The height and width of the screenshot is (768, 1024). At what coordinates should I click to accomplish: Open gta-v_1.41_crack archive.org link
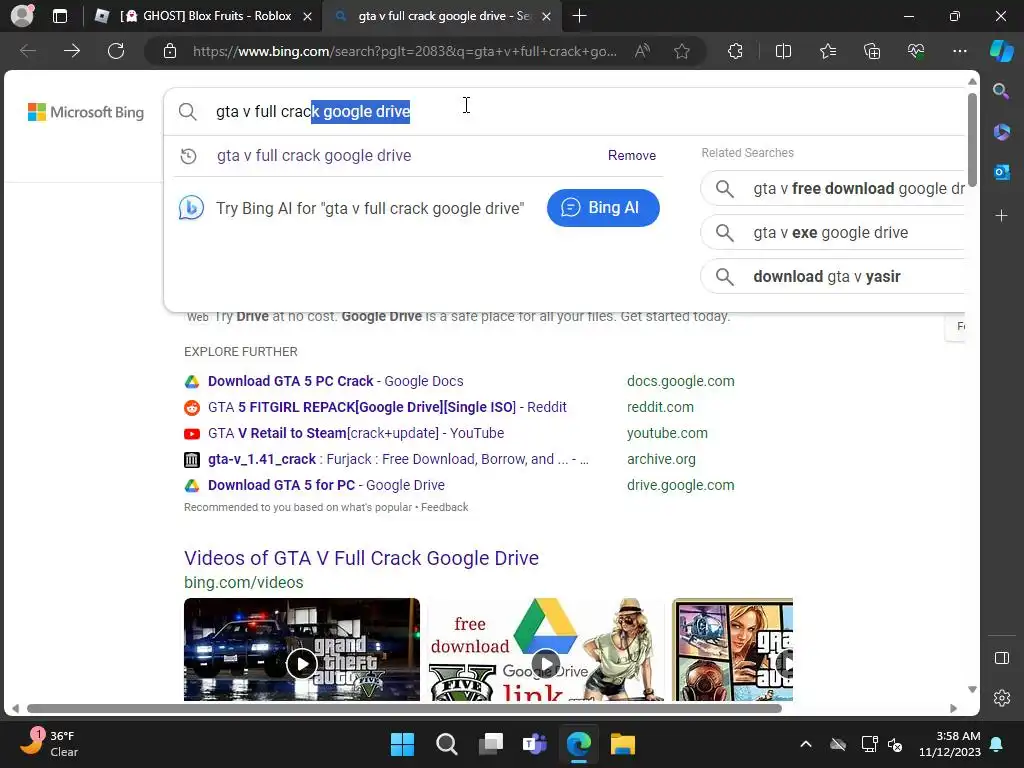(398, 459)
